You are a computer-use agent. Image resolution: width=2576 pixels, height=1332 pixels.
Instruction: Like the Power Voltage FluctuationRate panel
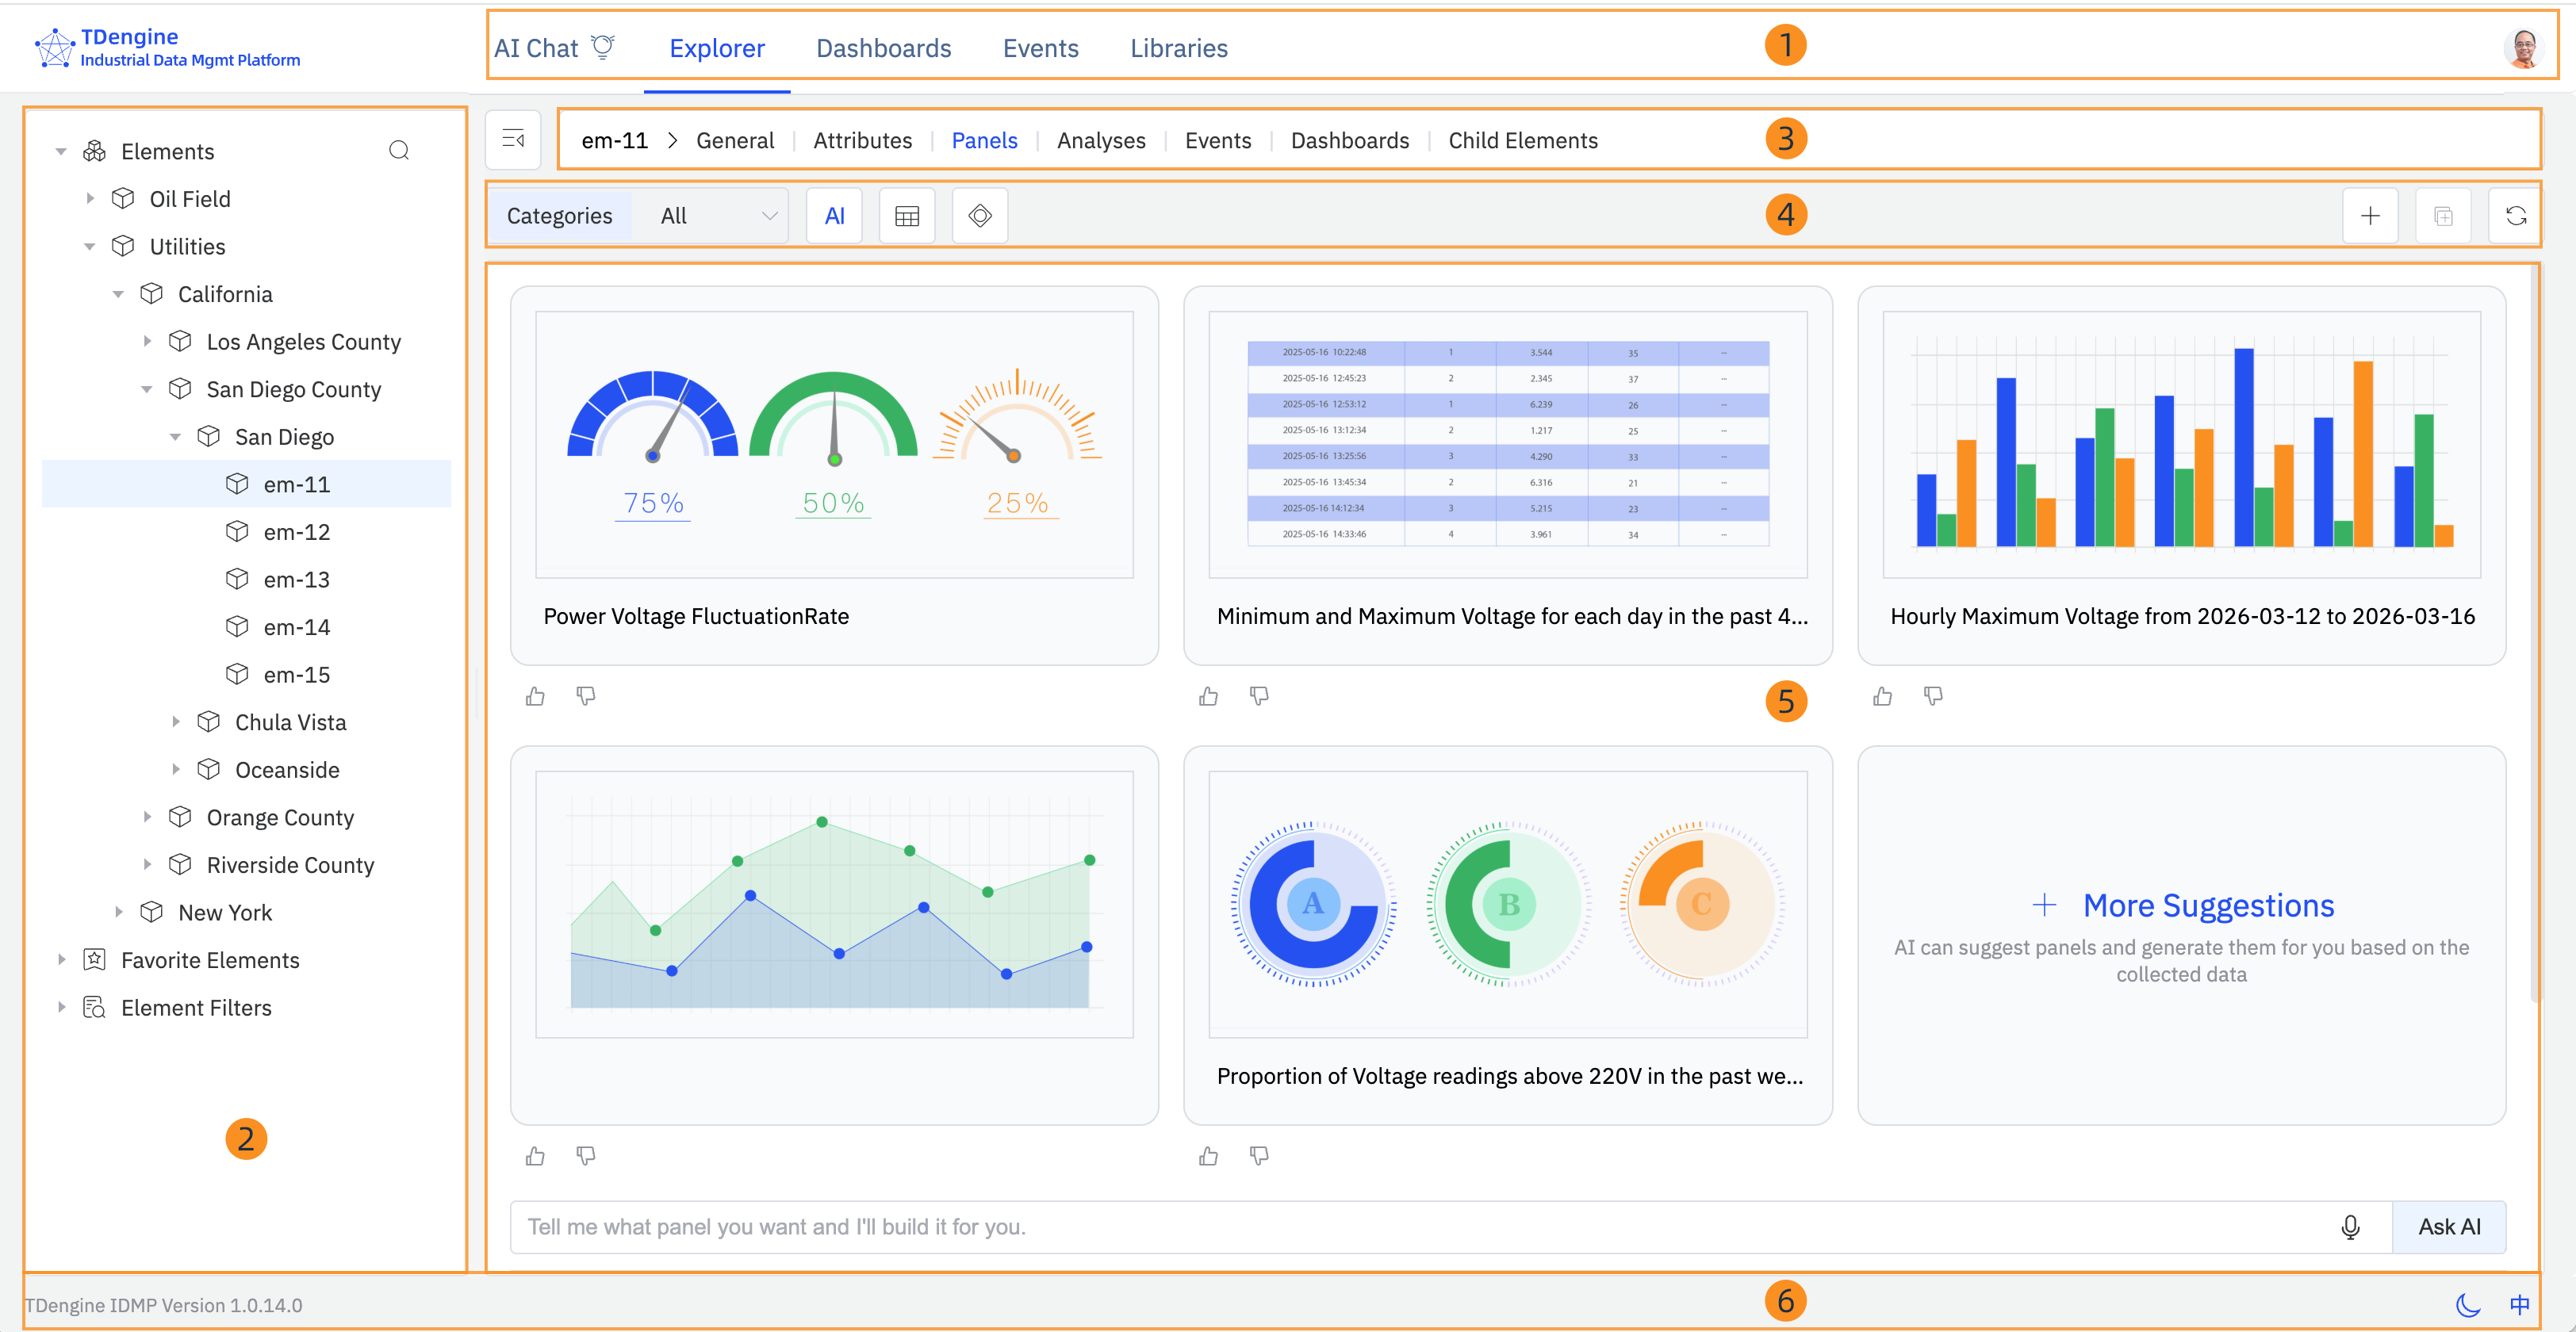point(535,696)
